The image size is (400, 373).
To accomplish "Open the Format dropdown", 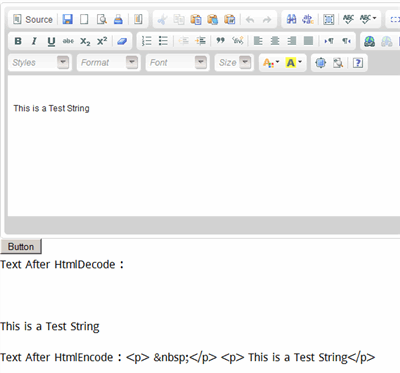I will point(109,62).
